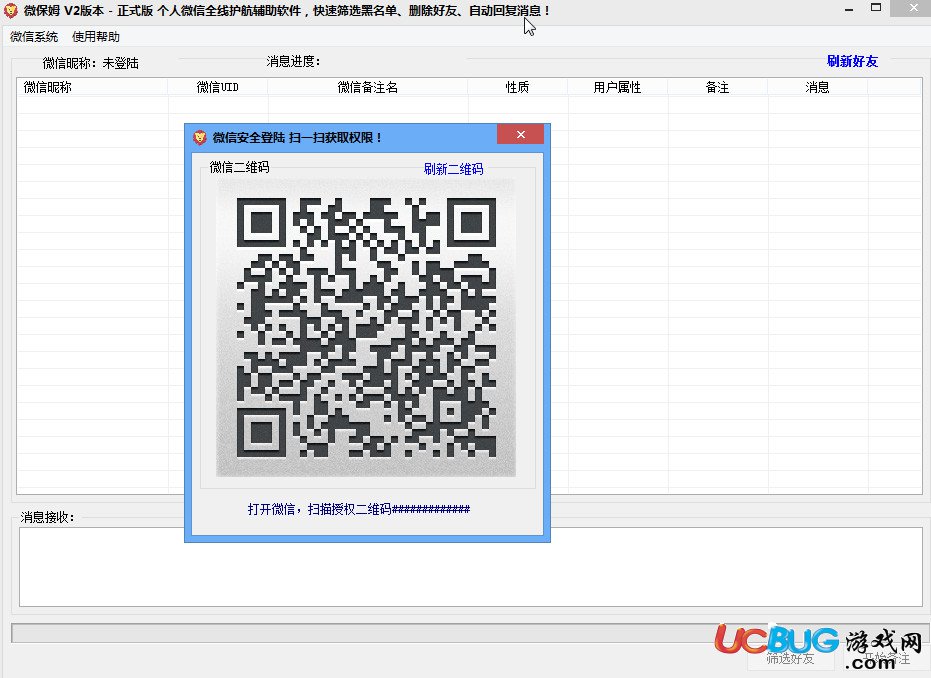Maximize the main 微保姆 window
The height and width of the screenshot is (678, 931).
[x=876, y=8]
